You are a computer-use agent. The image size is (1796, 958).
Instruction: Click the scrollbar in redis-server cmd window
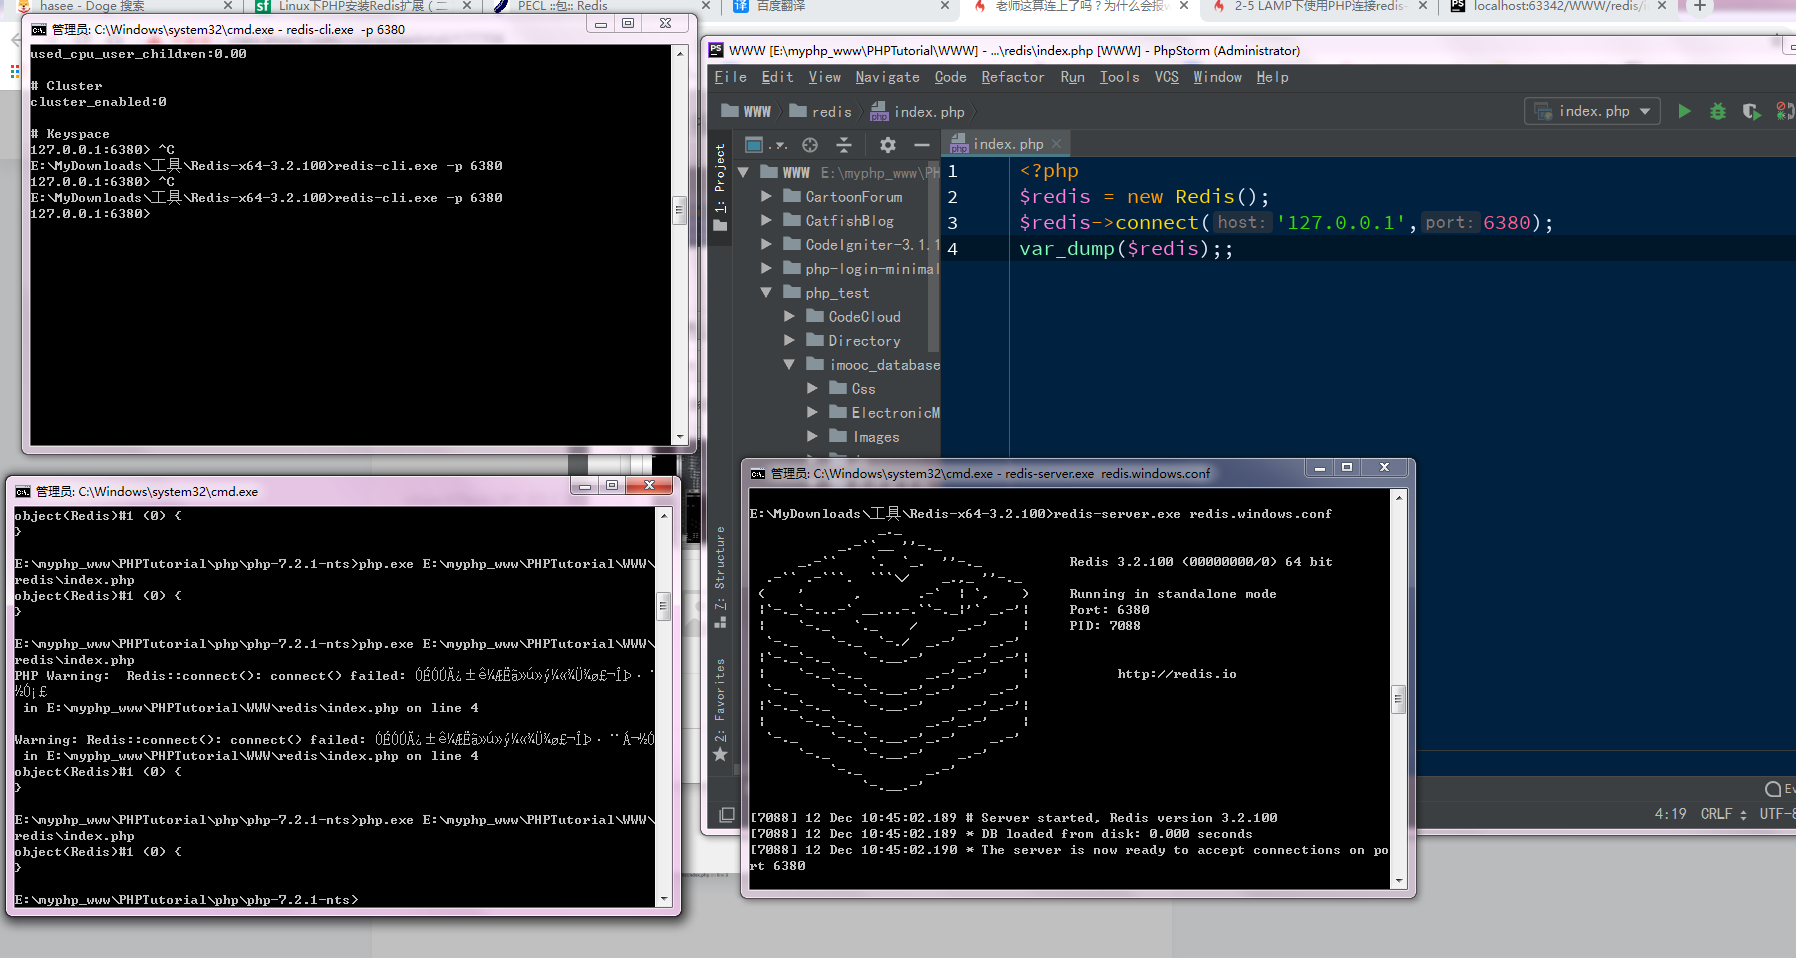[x=1399, y=698]
